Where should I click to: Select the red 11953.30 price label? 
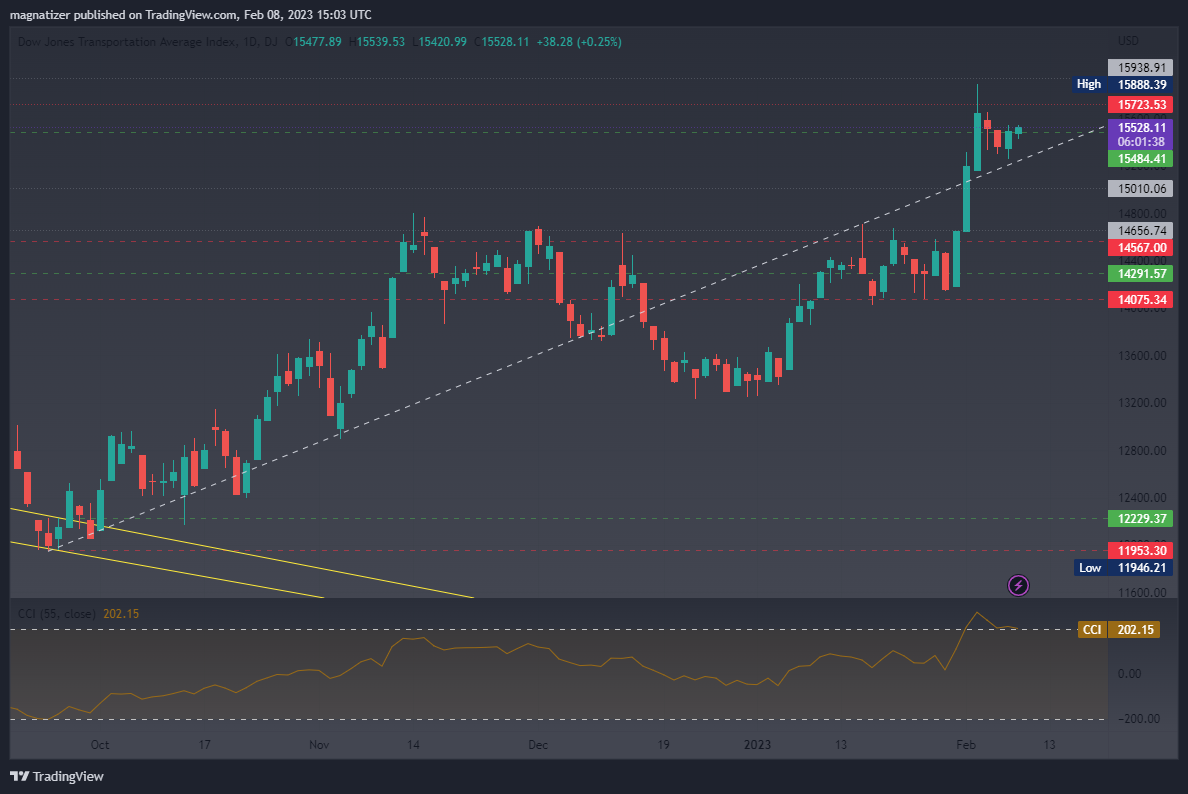point(1140,551)
